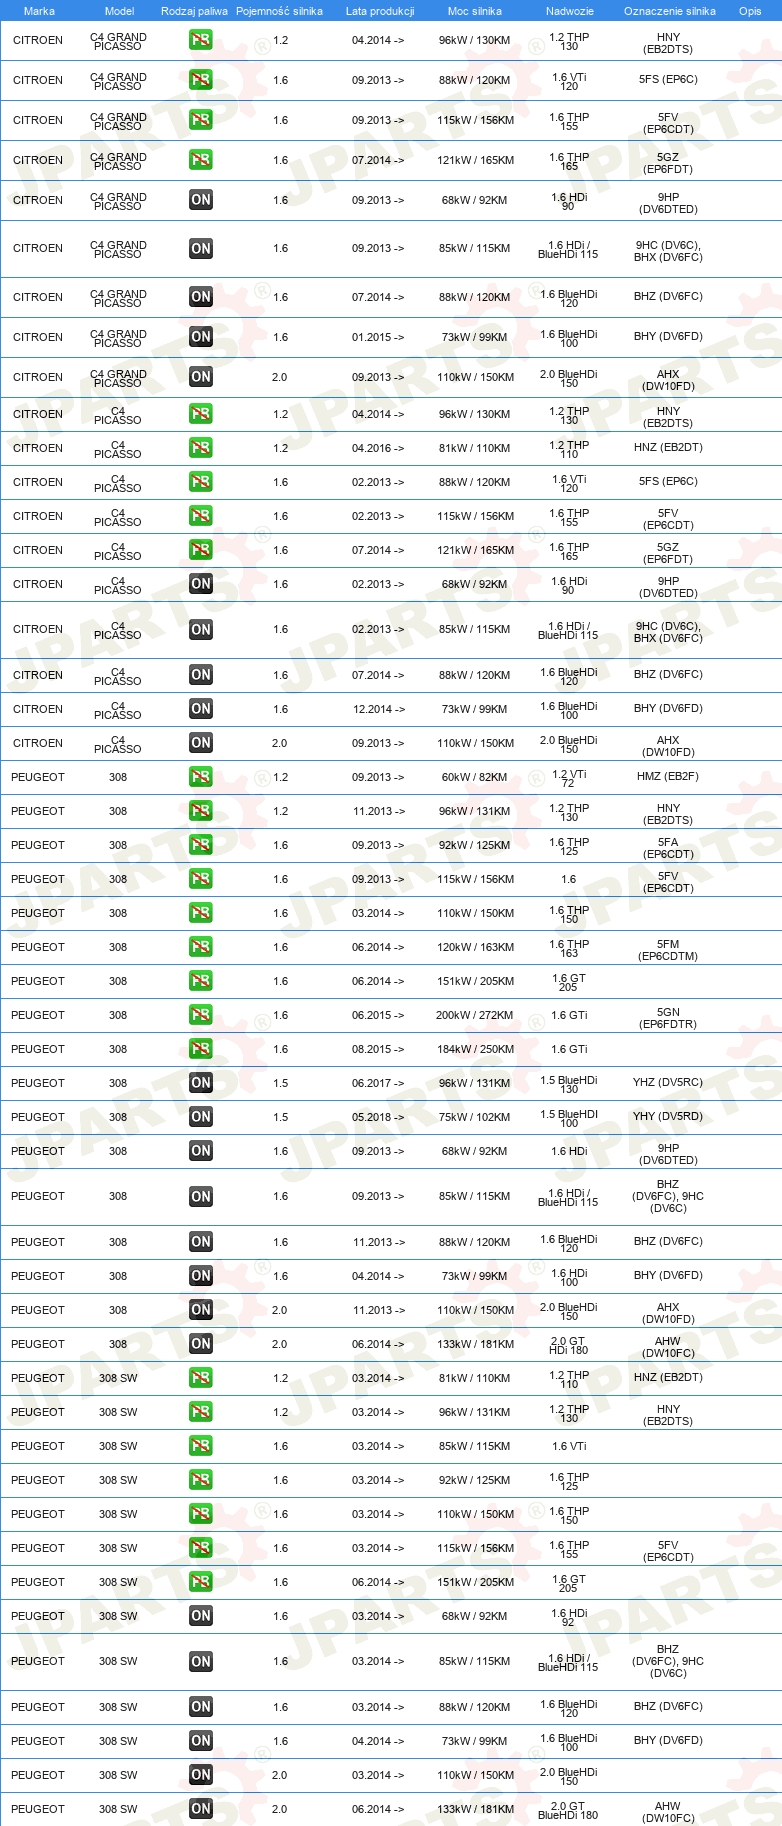Click power value 60kW / 82KM

click(474, 777)
